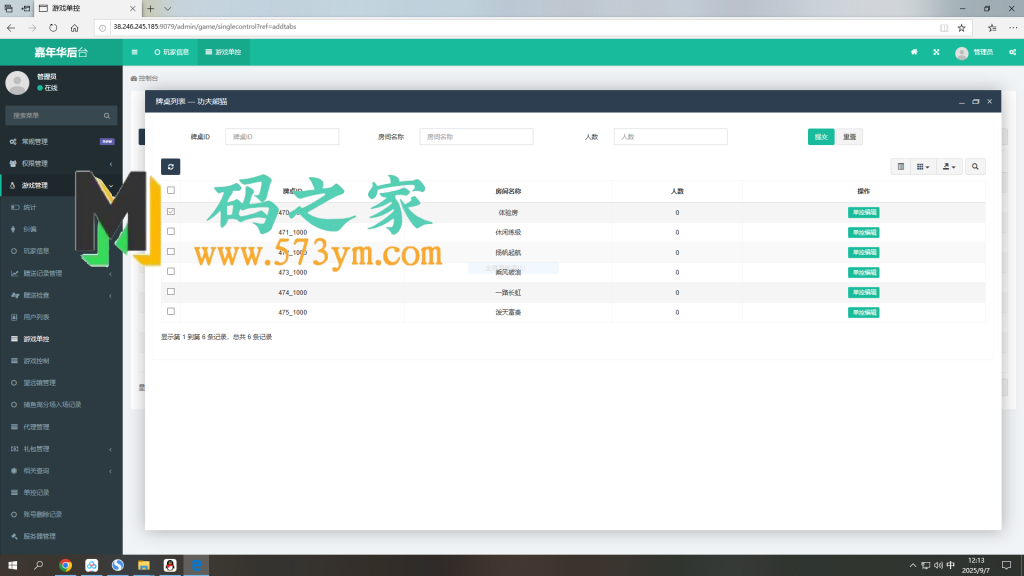Toggle the sidebar with the hamburger icon
The width and height of the screenshot is (1024, 576).
click(135, 52)
